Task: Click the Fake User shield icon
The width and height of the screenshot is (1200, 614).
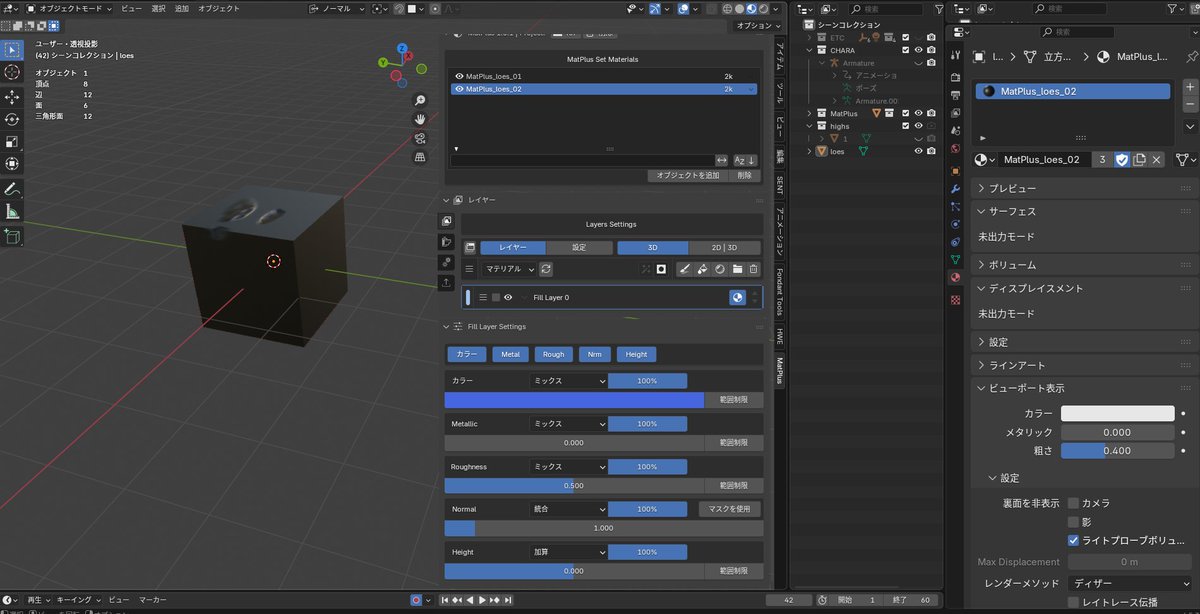Action: pyautogui.click(x=1122, y=160)
